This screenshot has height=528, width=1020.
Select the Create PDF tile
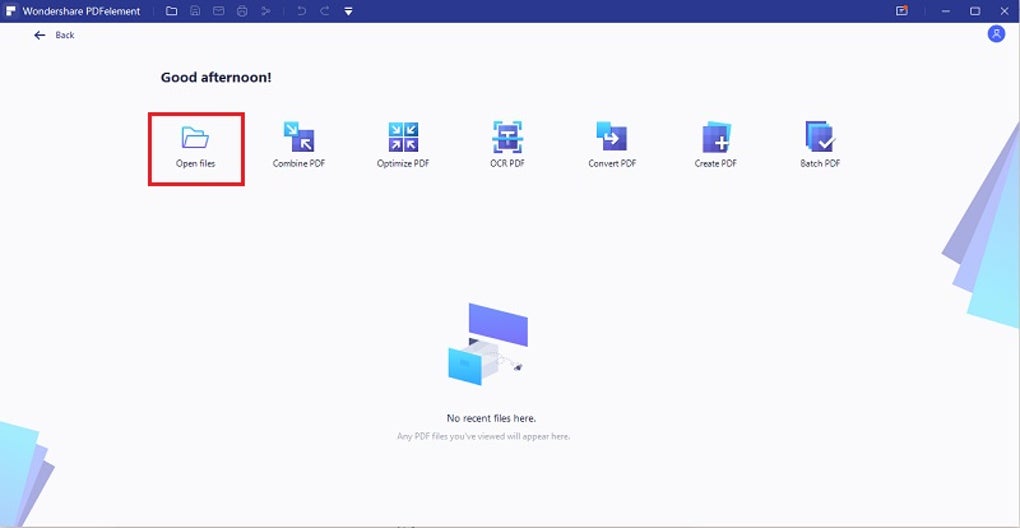(716, 145)
